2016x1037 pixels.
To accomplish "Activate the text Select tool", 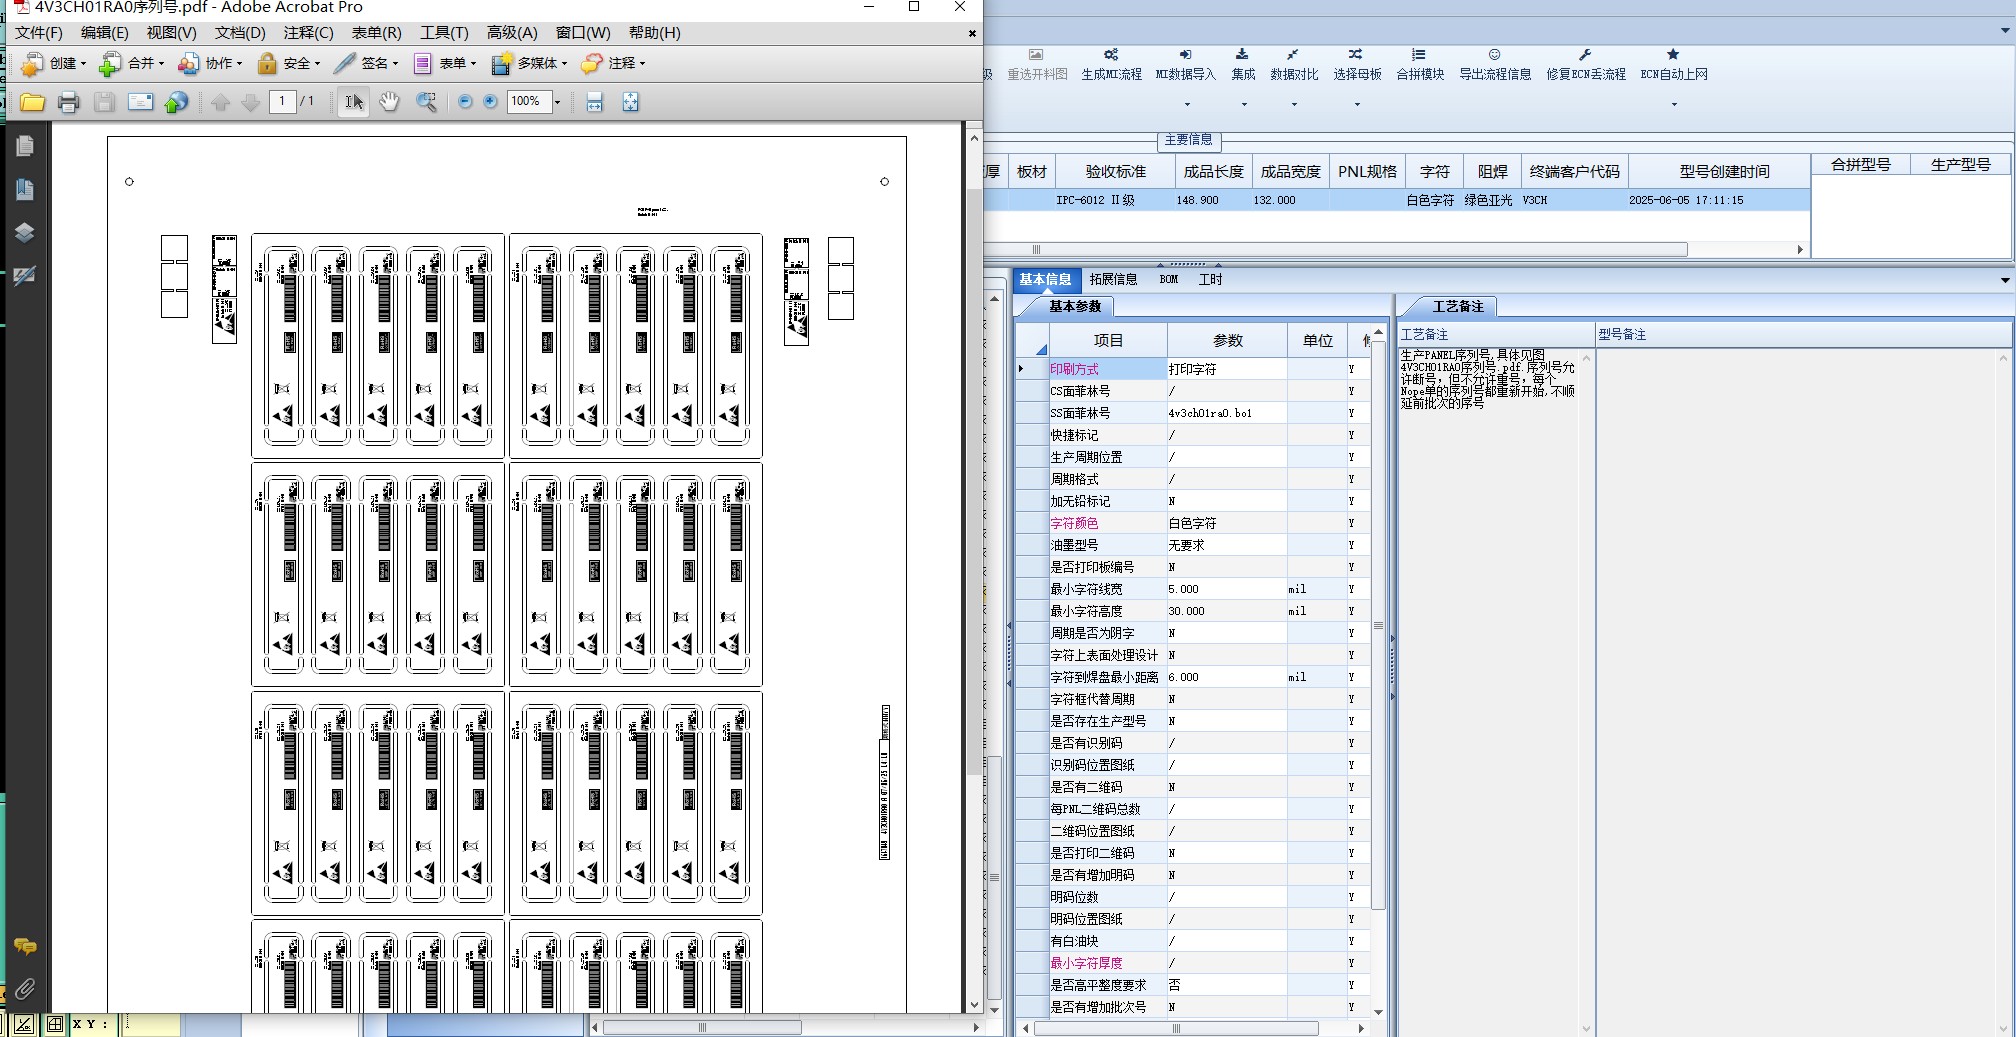I will [353, 102].
